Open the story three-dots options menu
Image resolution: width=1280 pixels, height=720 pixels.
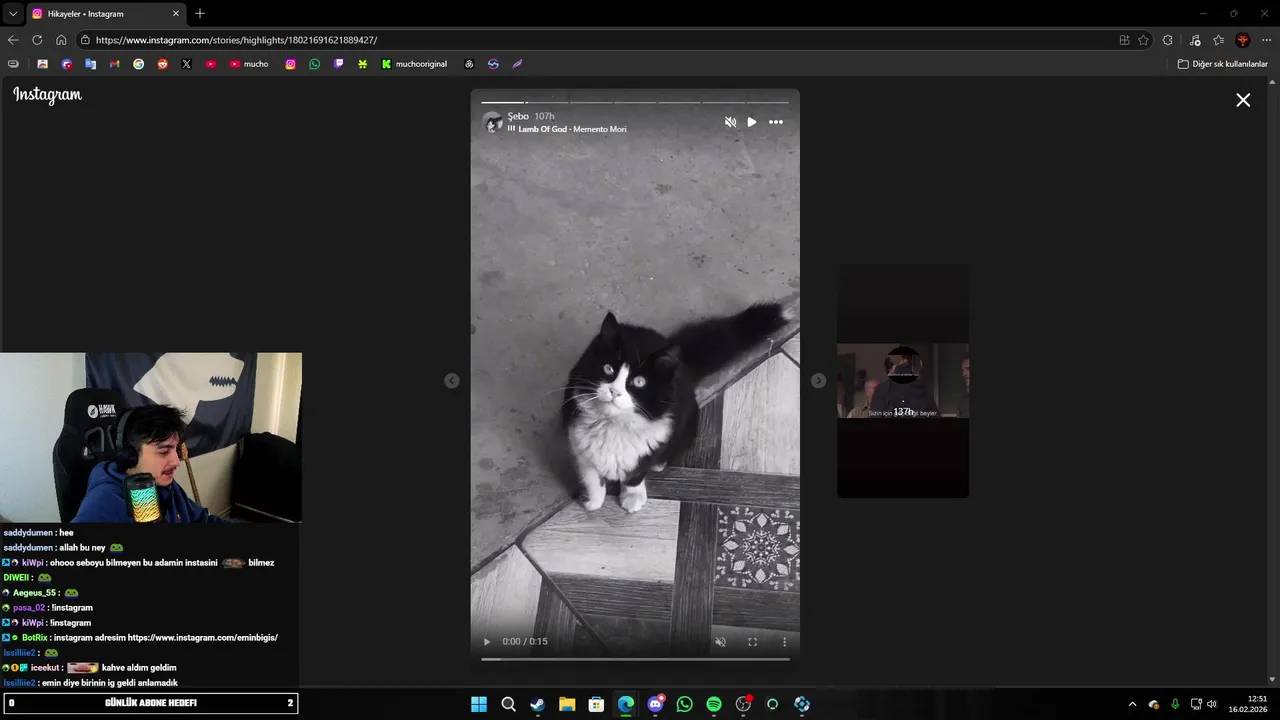[x=776, y=122]
